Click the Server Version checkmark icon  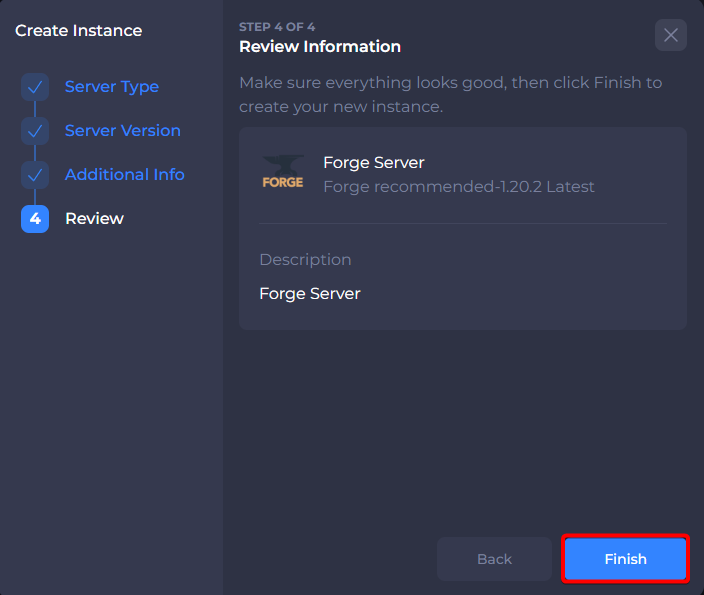(x=35, y=131)
